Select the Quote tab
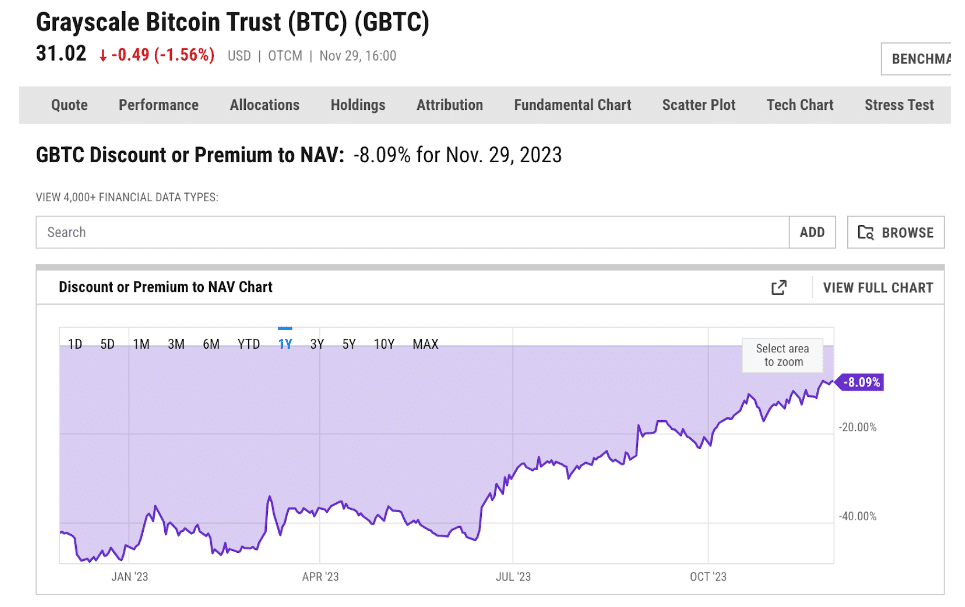Image resolution: width=965 pixels, height=607 pixels. (69, 104)
